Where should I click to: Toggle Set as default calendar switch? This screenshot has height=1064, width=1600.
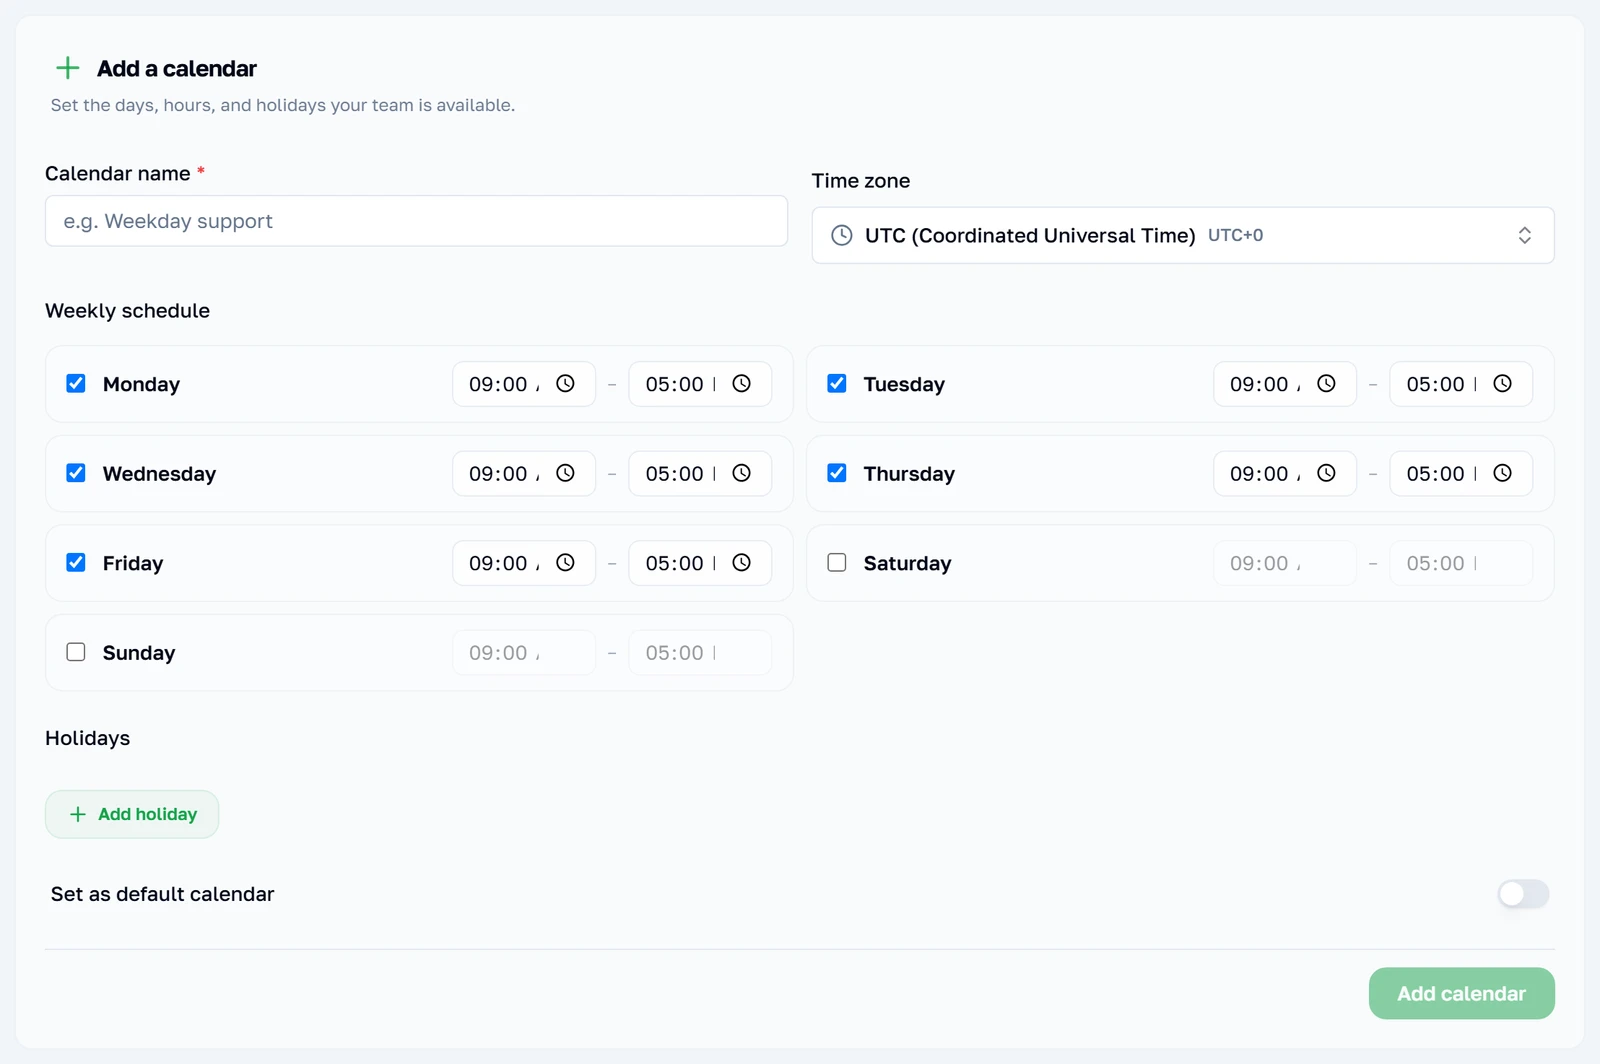point(1523,894)
